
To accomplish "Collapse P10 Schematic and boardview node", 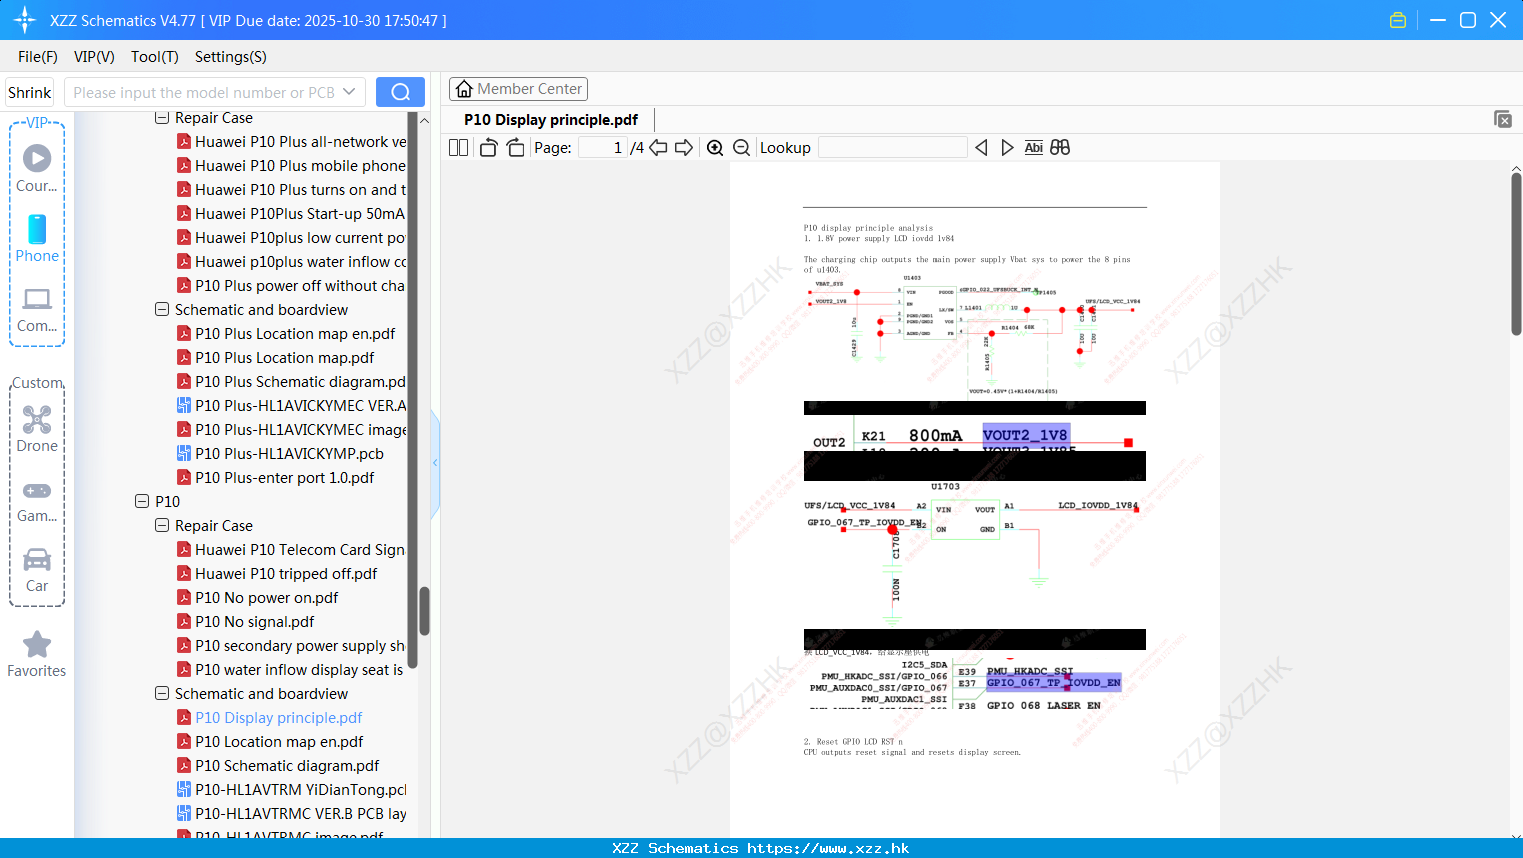I will click(162, 694).
